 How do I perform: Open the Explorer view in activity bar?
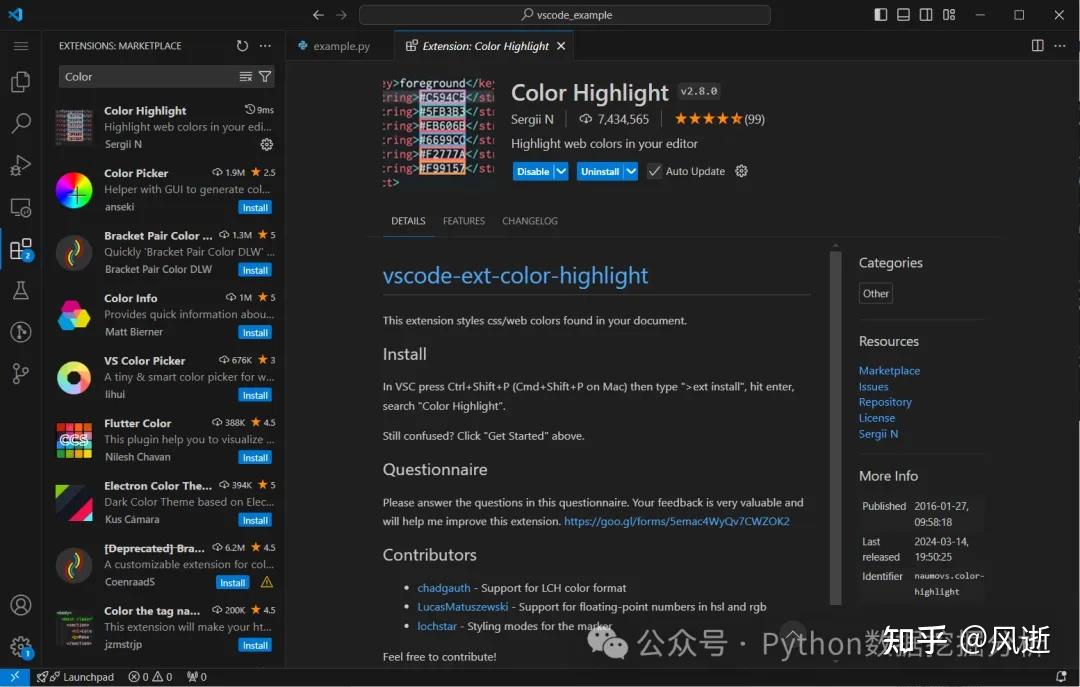coord(21,82)
